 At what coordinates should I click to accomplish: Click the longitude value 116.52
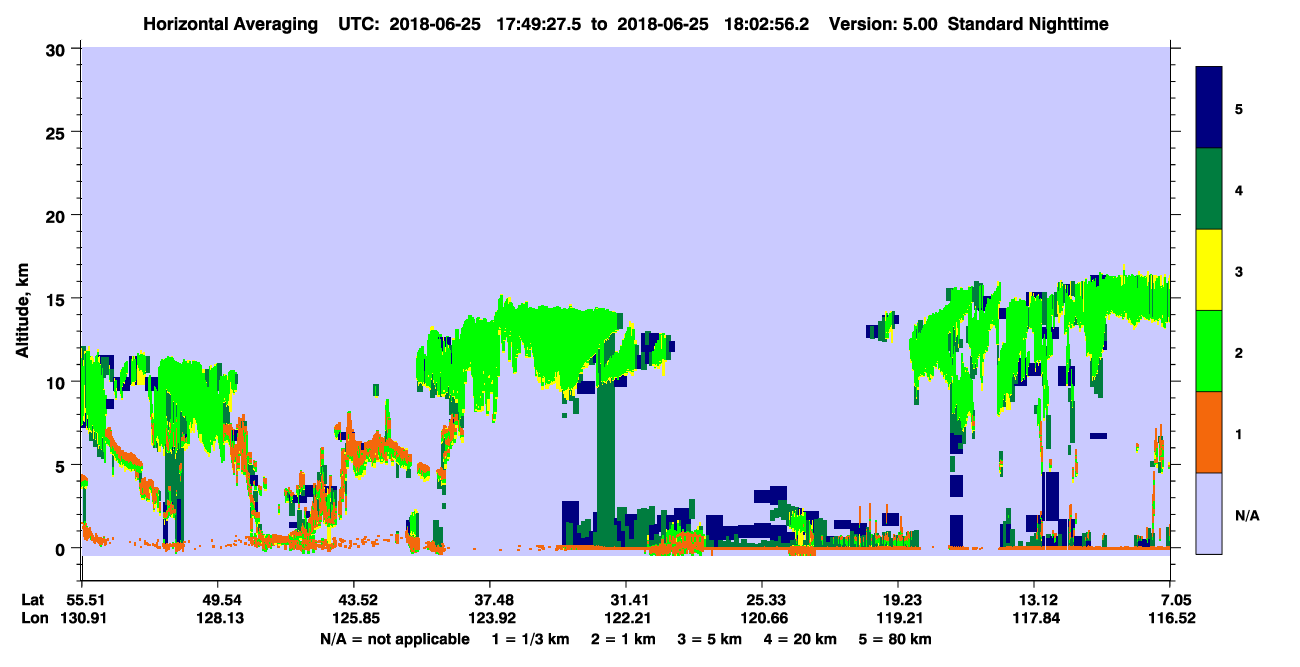click(x=1170, y=618)
